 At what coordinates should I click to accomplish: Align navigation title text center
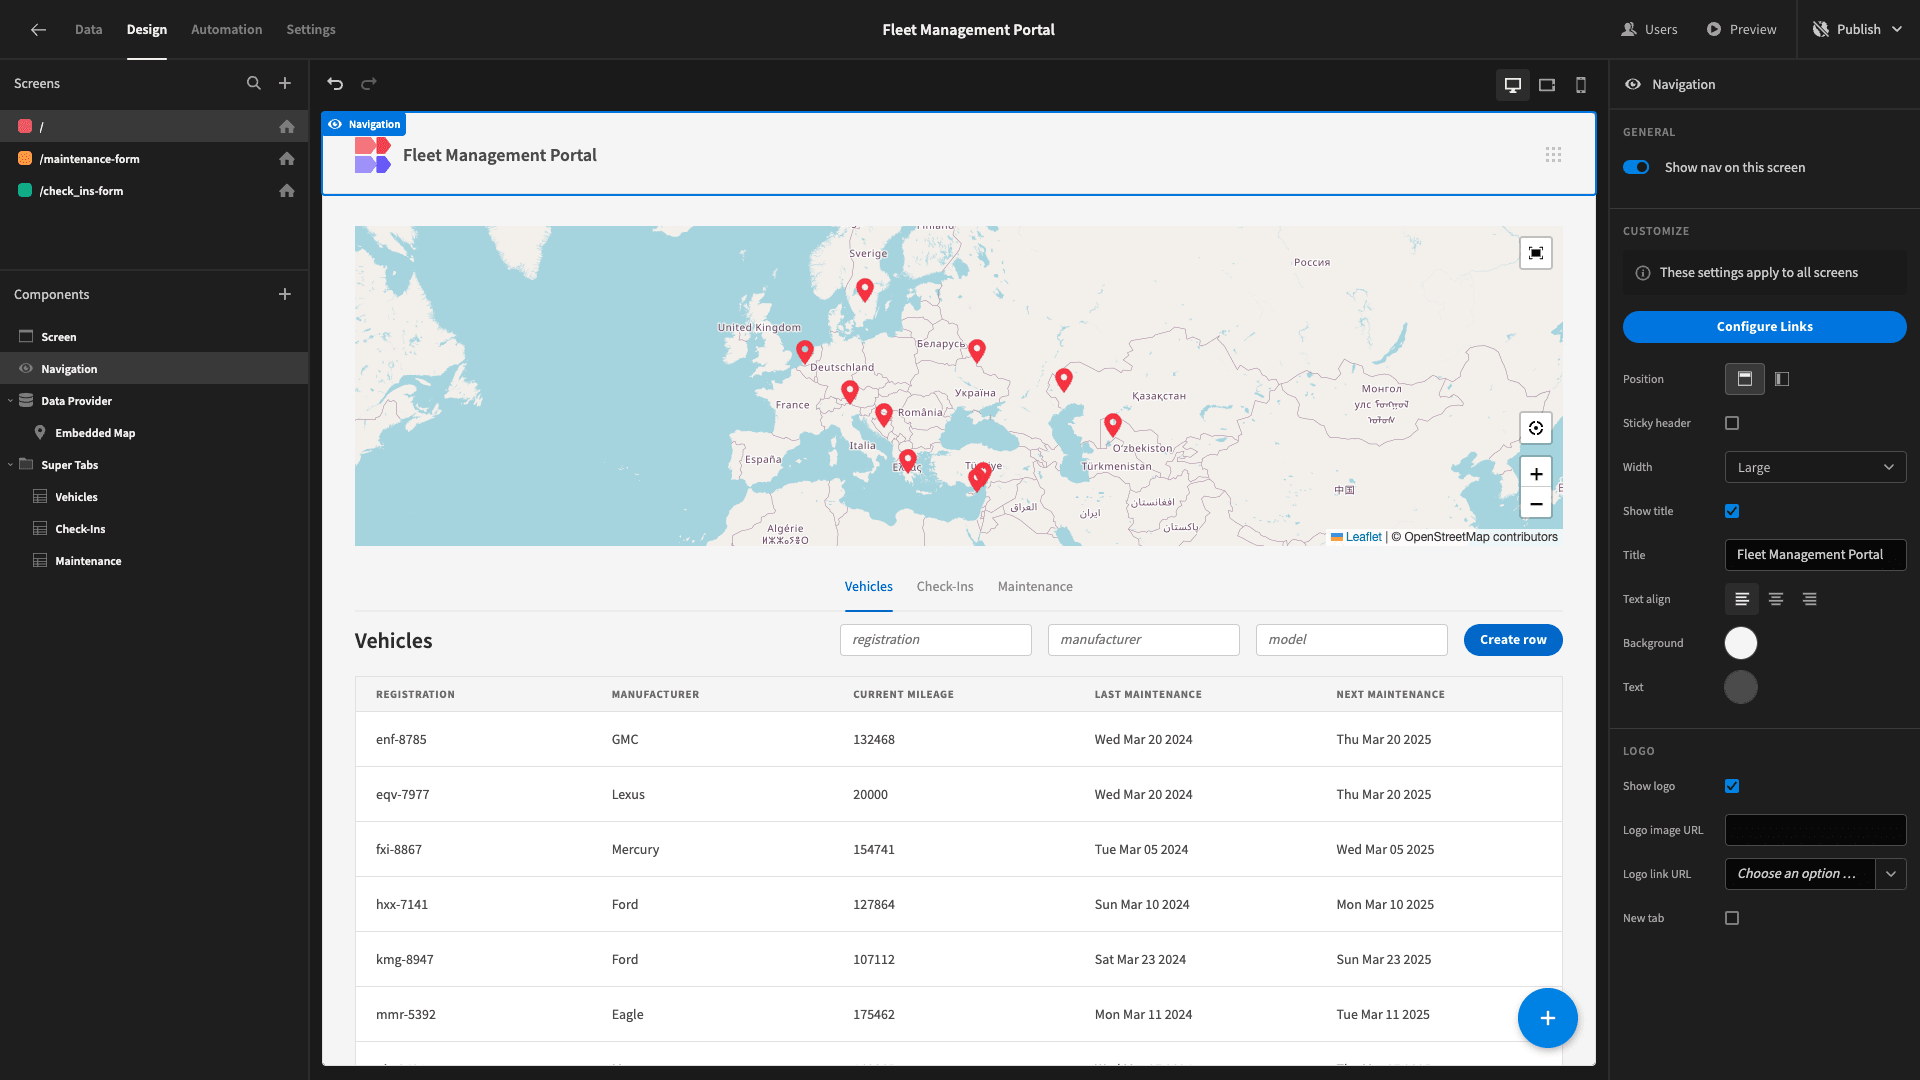coord(1776,599)
